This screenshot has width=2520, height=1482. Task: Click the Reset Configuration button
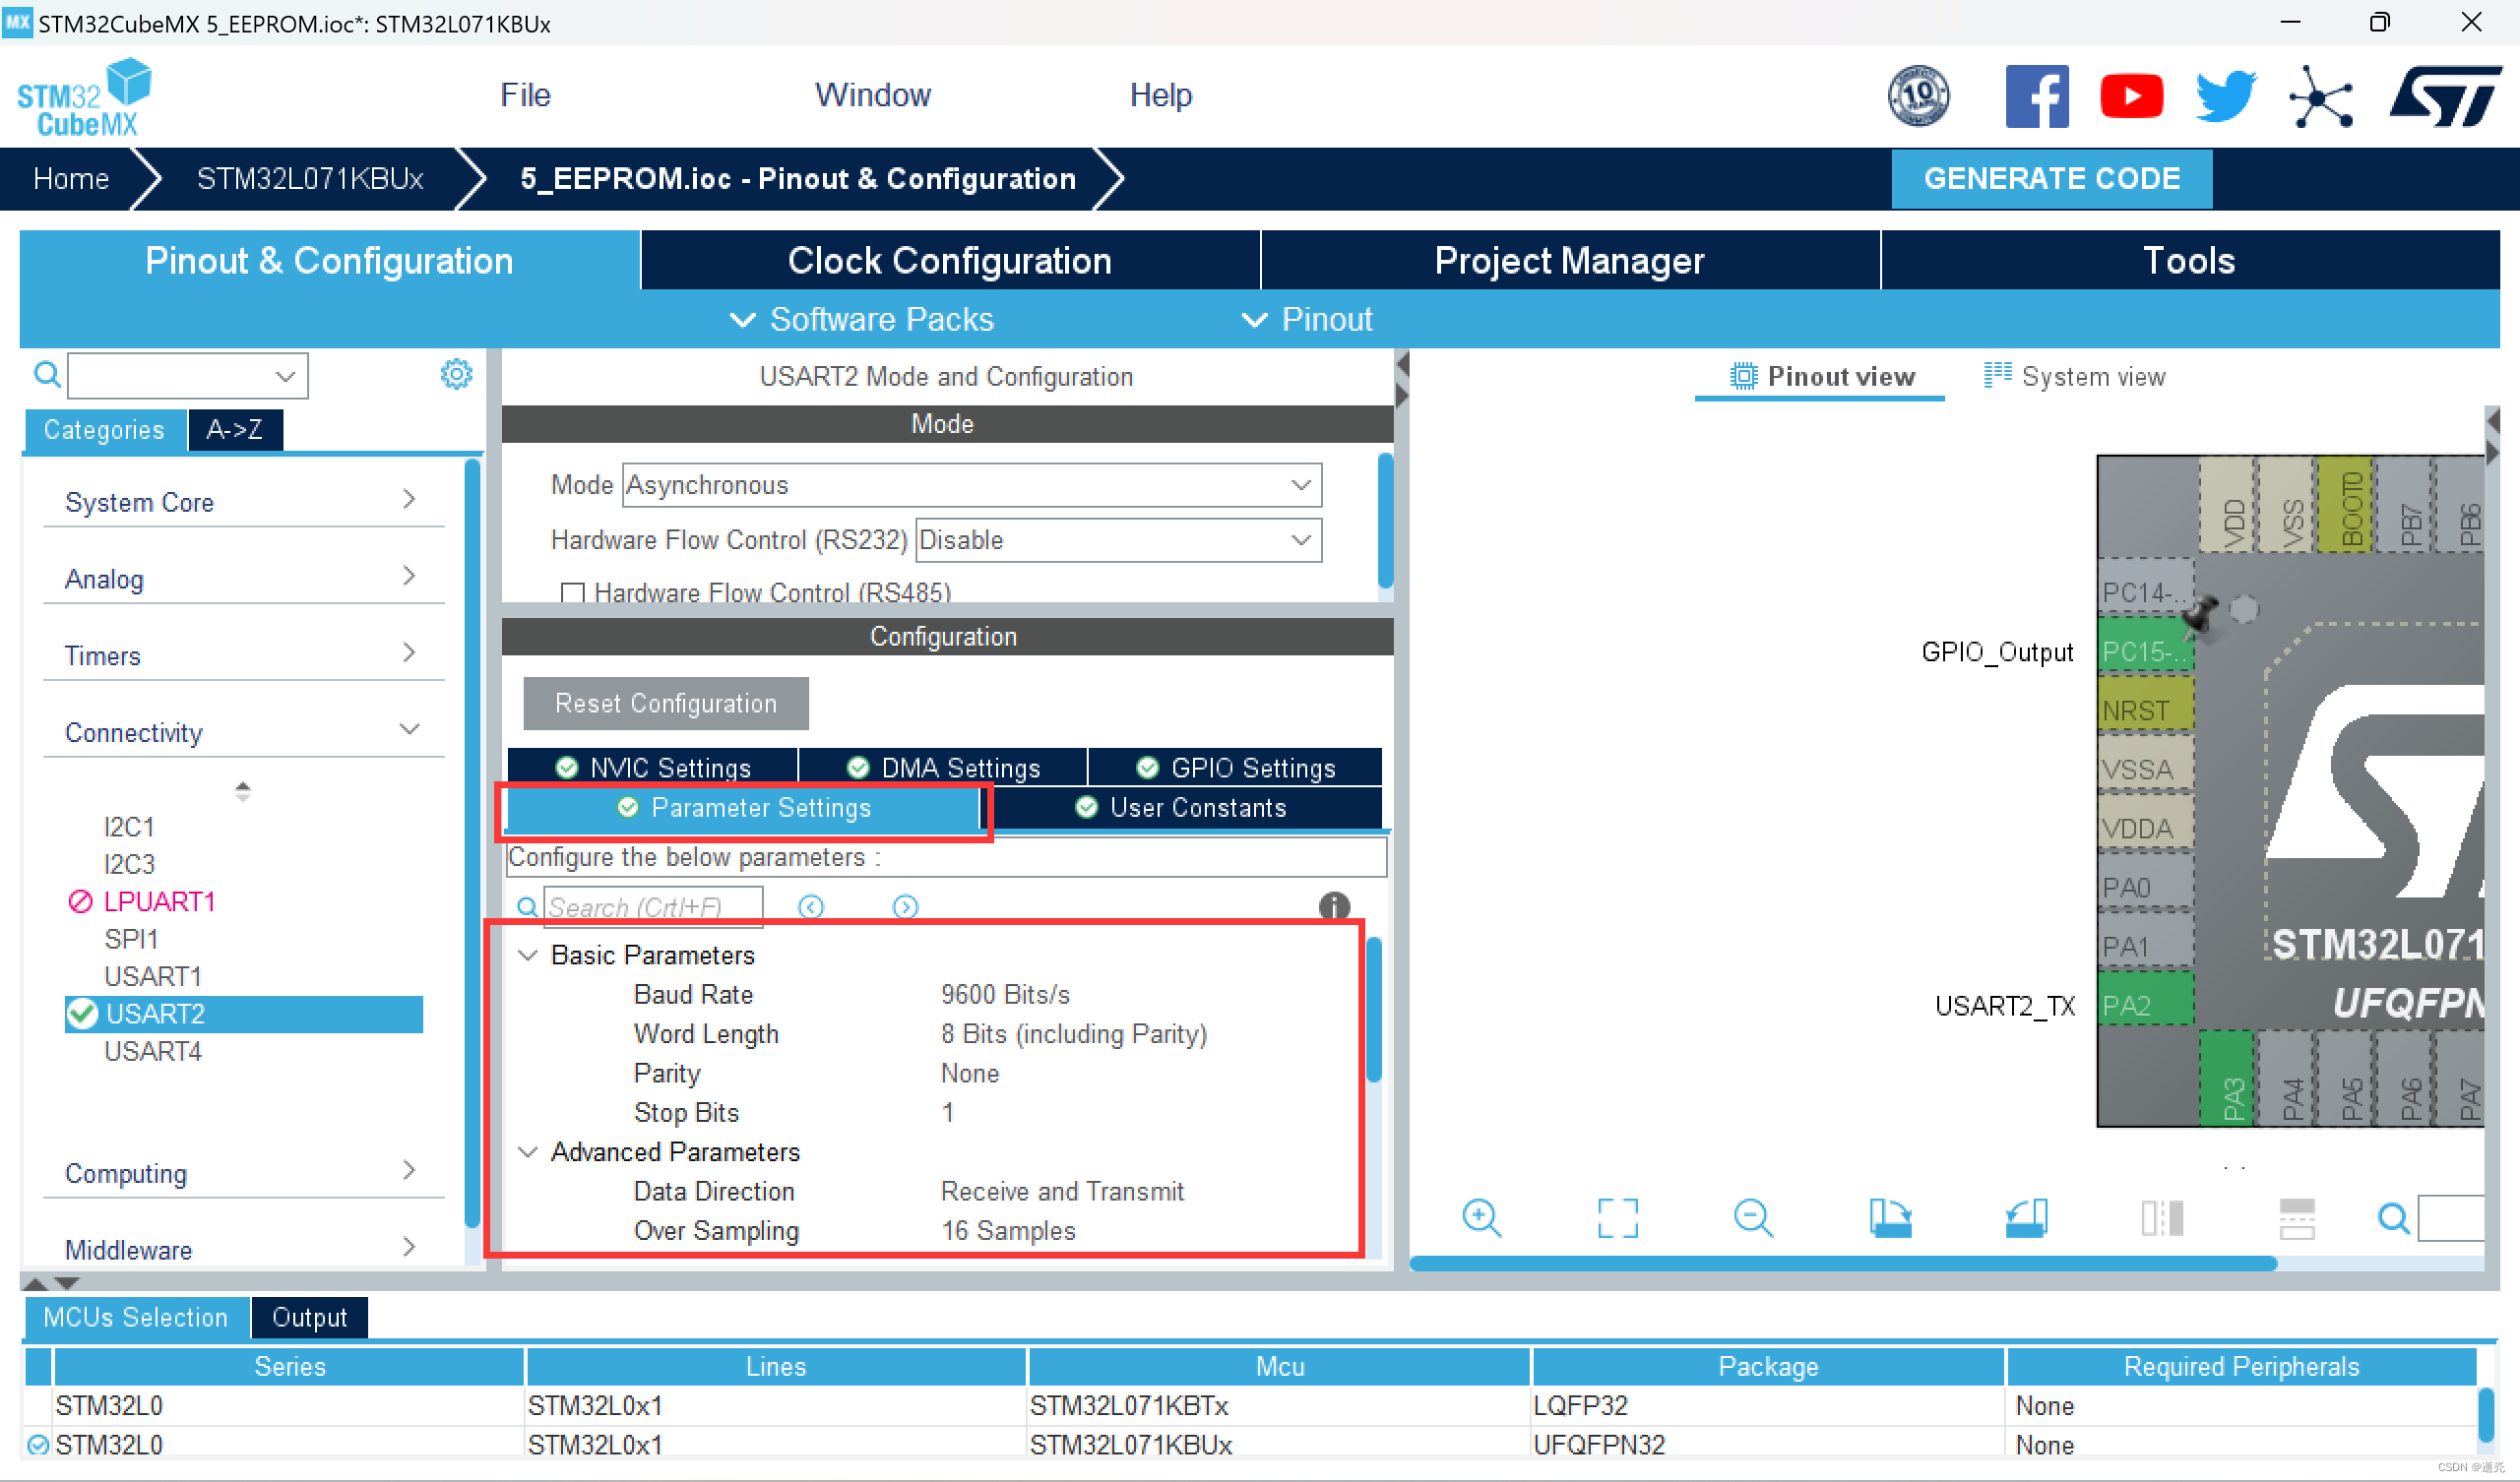666,703
